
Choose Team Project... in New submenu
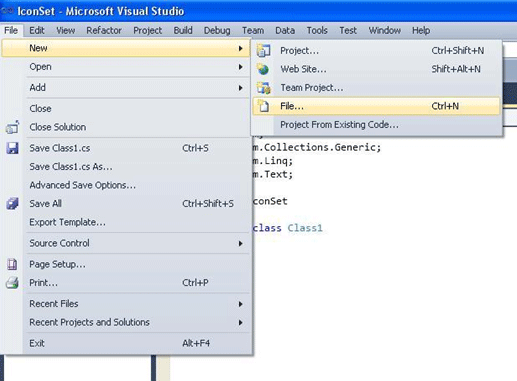tap(377, 88)
